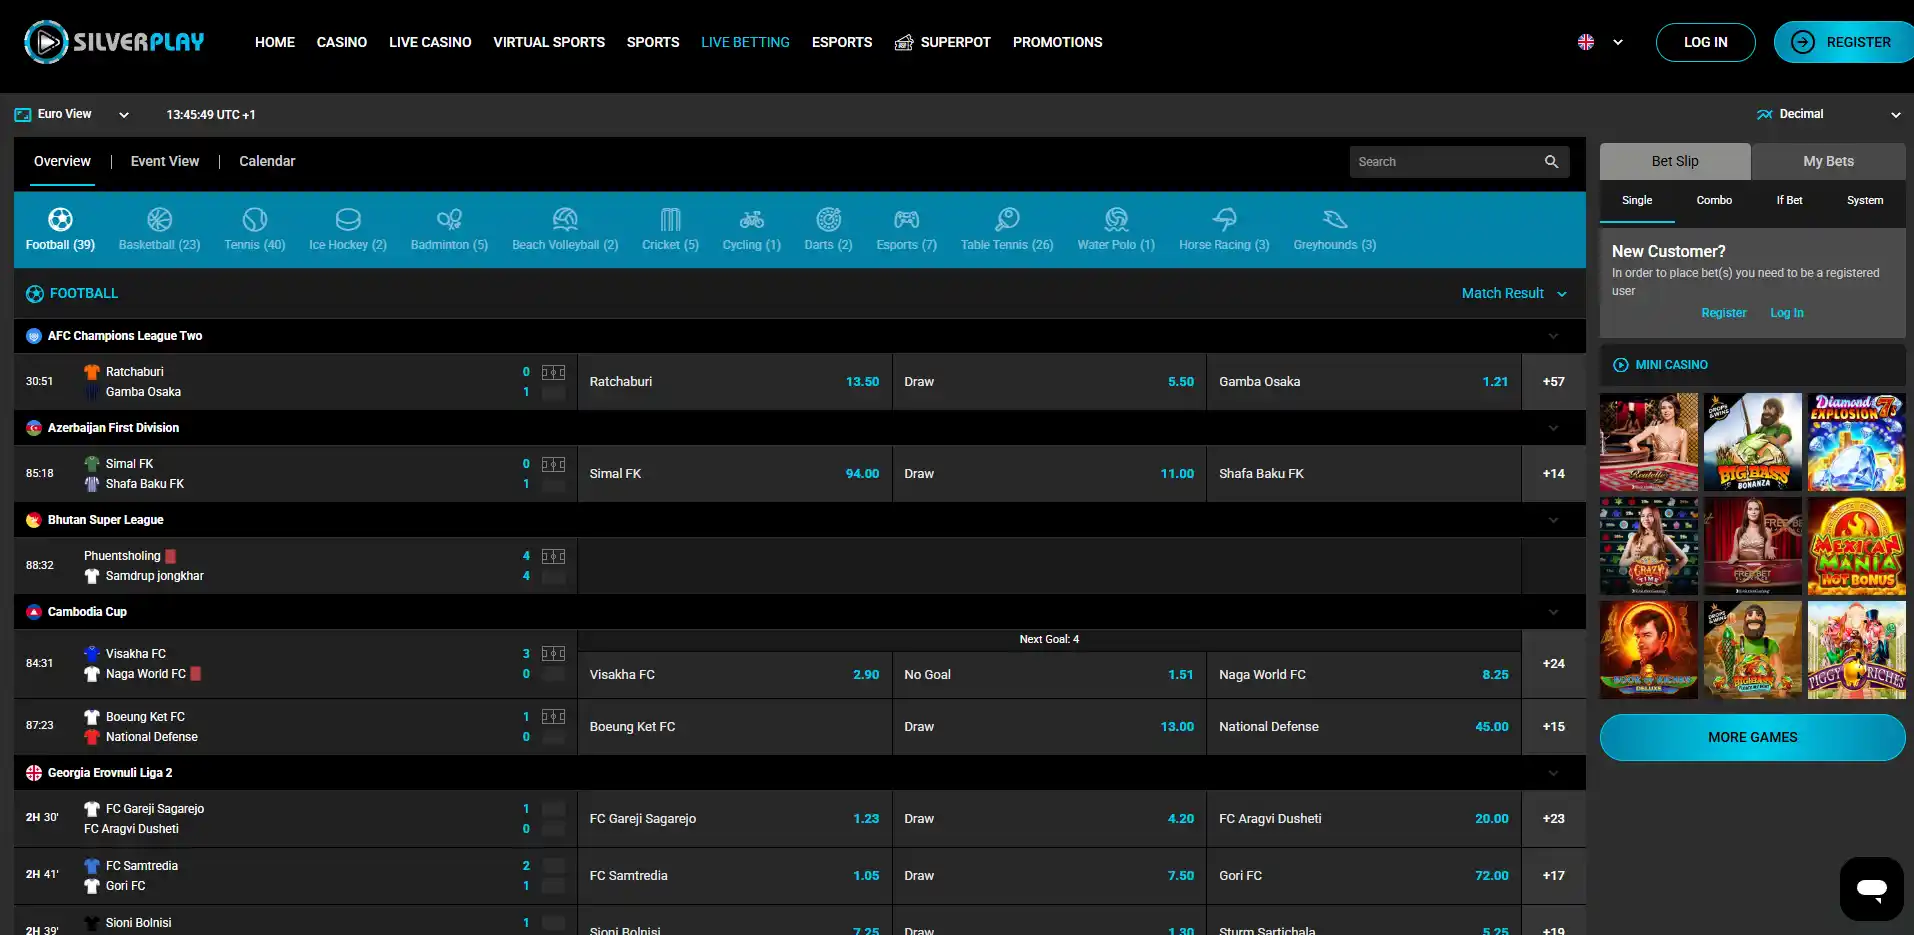Open pitch view for Ratchaburi match
The width and height of the screenshot is (1914, 935).
tap(553, 372)
